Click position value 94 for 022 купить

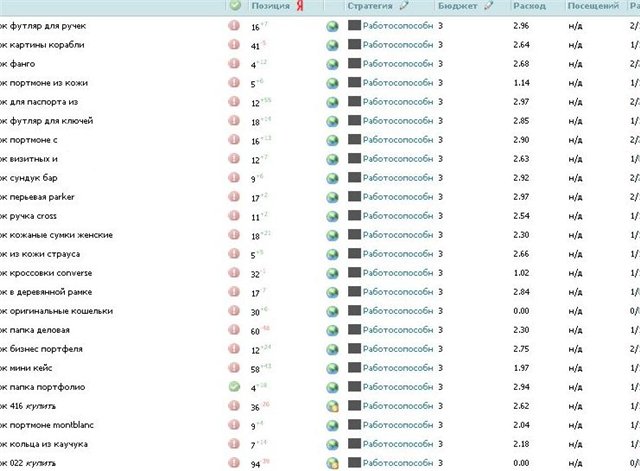(x=256, y=464)
